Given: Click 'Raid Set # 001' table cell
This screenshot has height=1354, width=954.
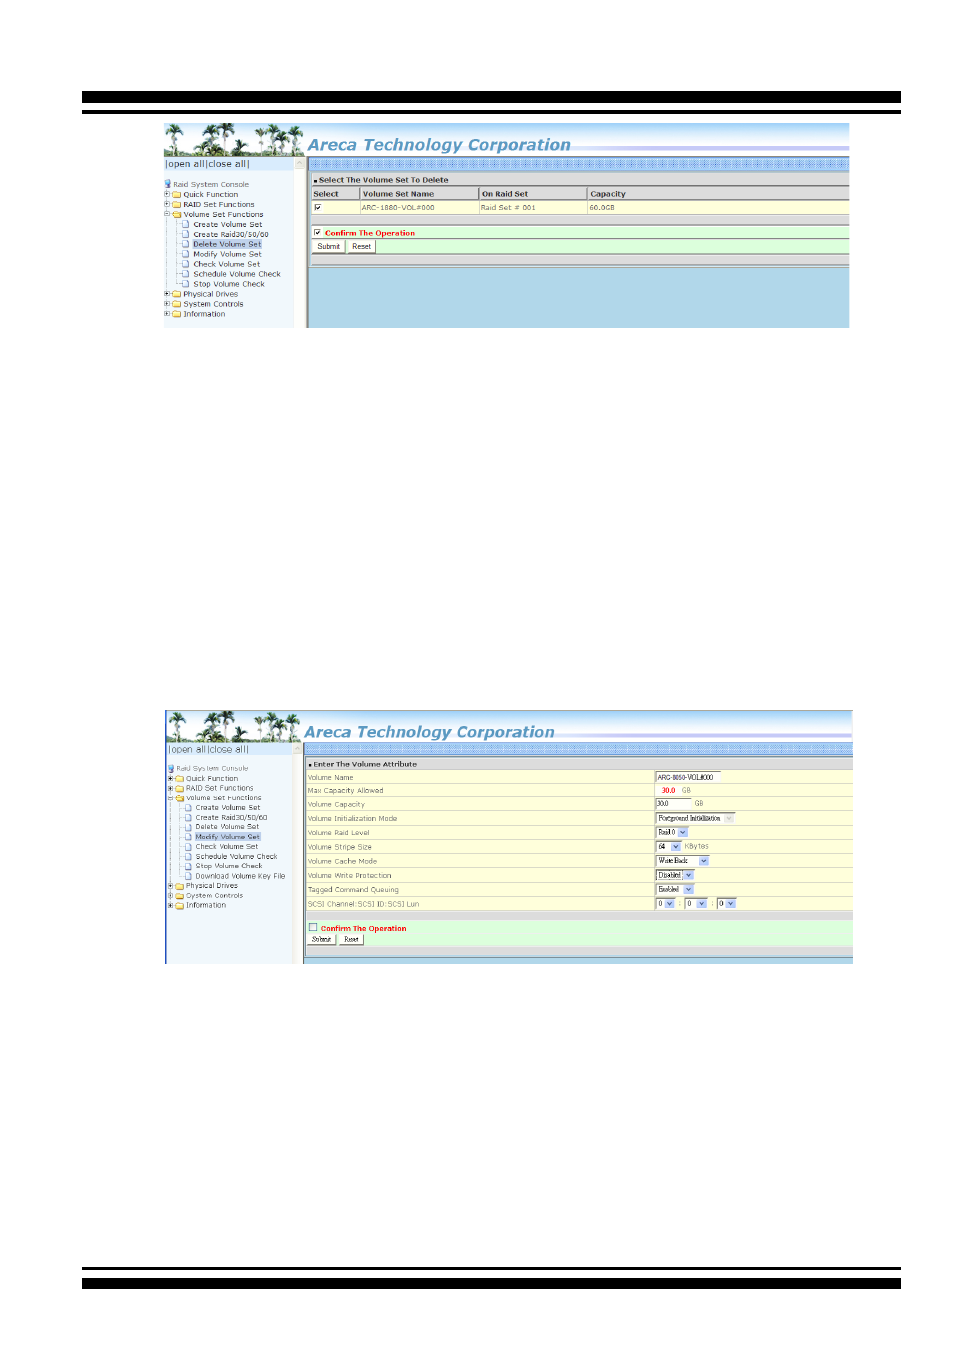Looking at the screenshot, I should point(533,207).
